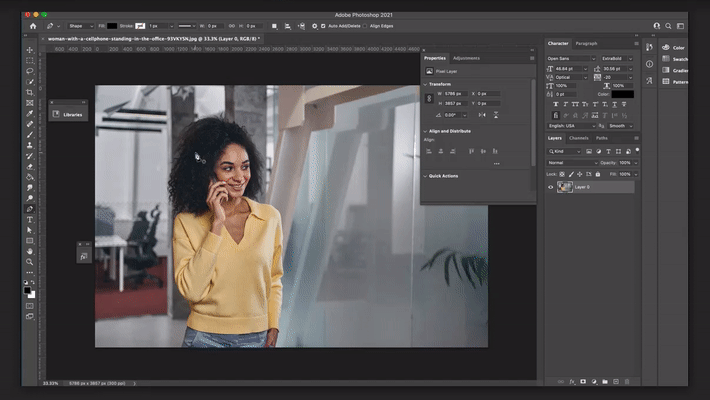Select the Horizontal Type tool

pyautogui.click(x=30, y=219)
